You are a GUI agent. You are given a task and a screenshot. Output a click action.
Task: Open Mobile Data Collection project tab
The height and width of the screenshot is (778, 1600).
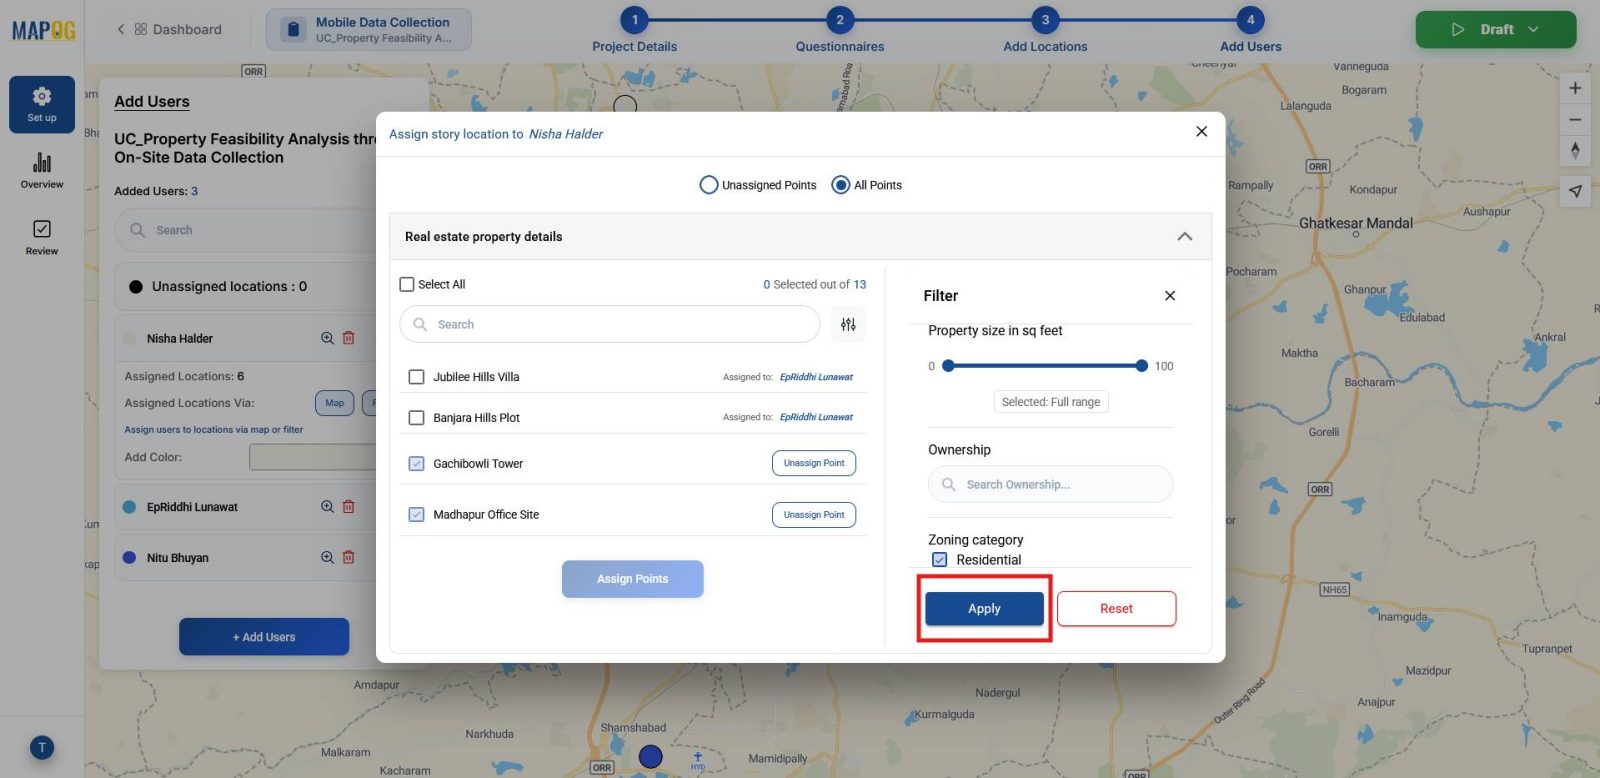369,30
